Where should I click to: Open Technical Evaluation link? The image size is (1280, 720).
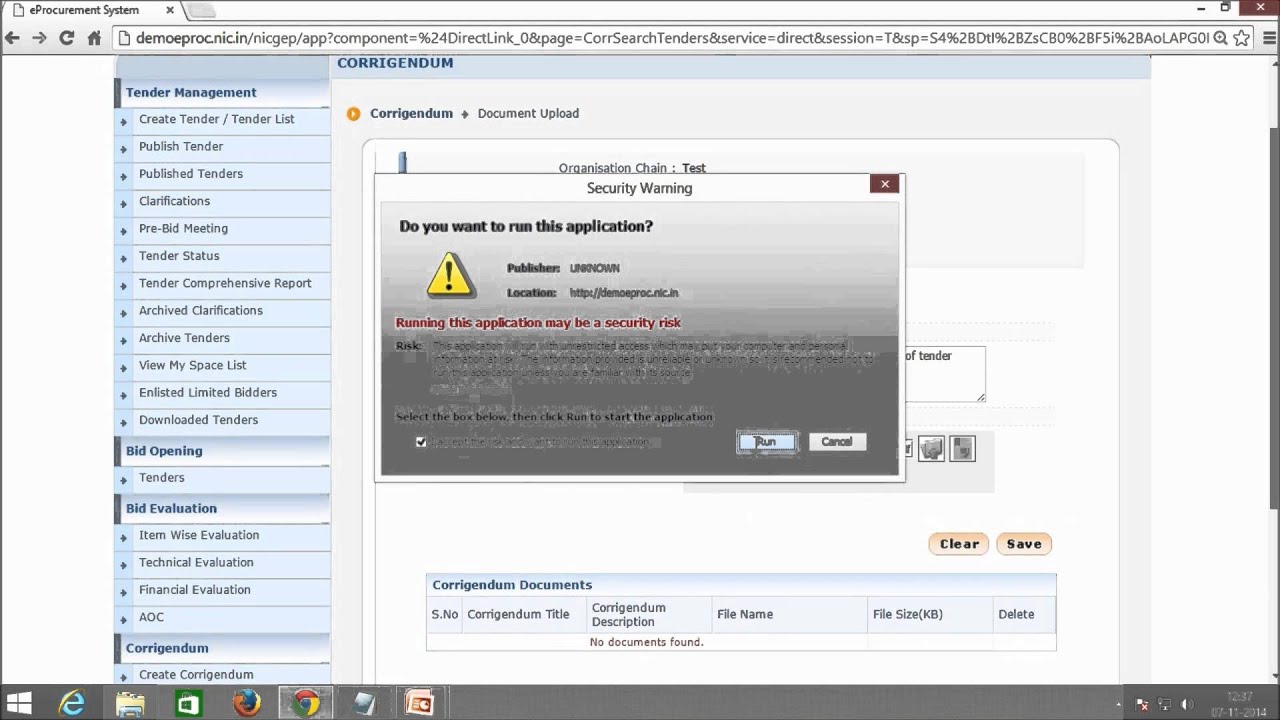(196, 562)
